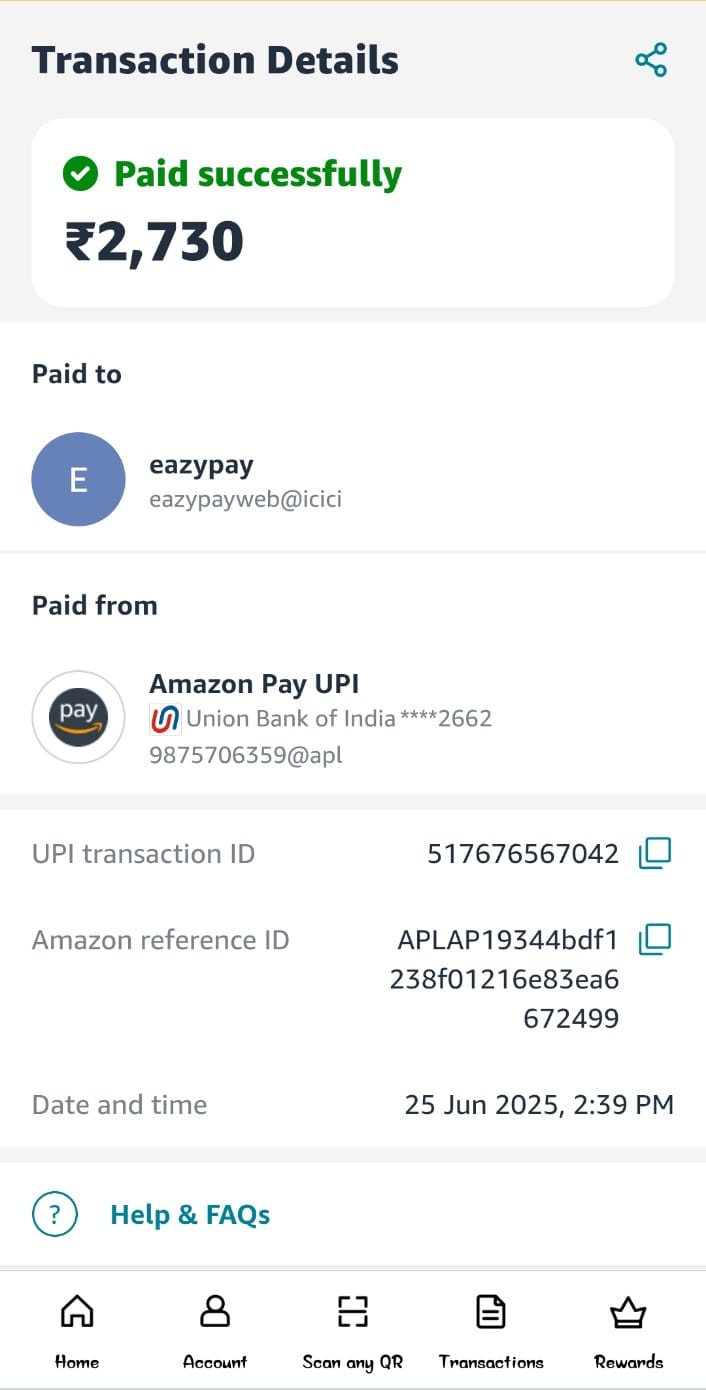Tap the Help & FAQs question mark icon
706x1390 pixels.
click(x=55, y=1214)
